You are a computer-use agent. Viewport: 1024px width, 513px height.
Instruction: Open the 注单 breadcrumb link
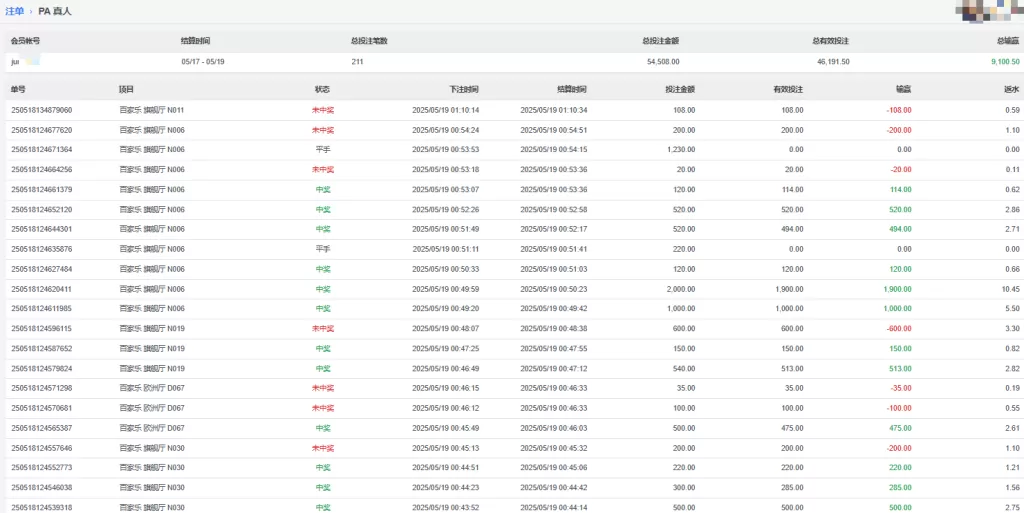14,12
